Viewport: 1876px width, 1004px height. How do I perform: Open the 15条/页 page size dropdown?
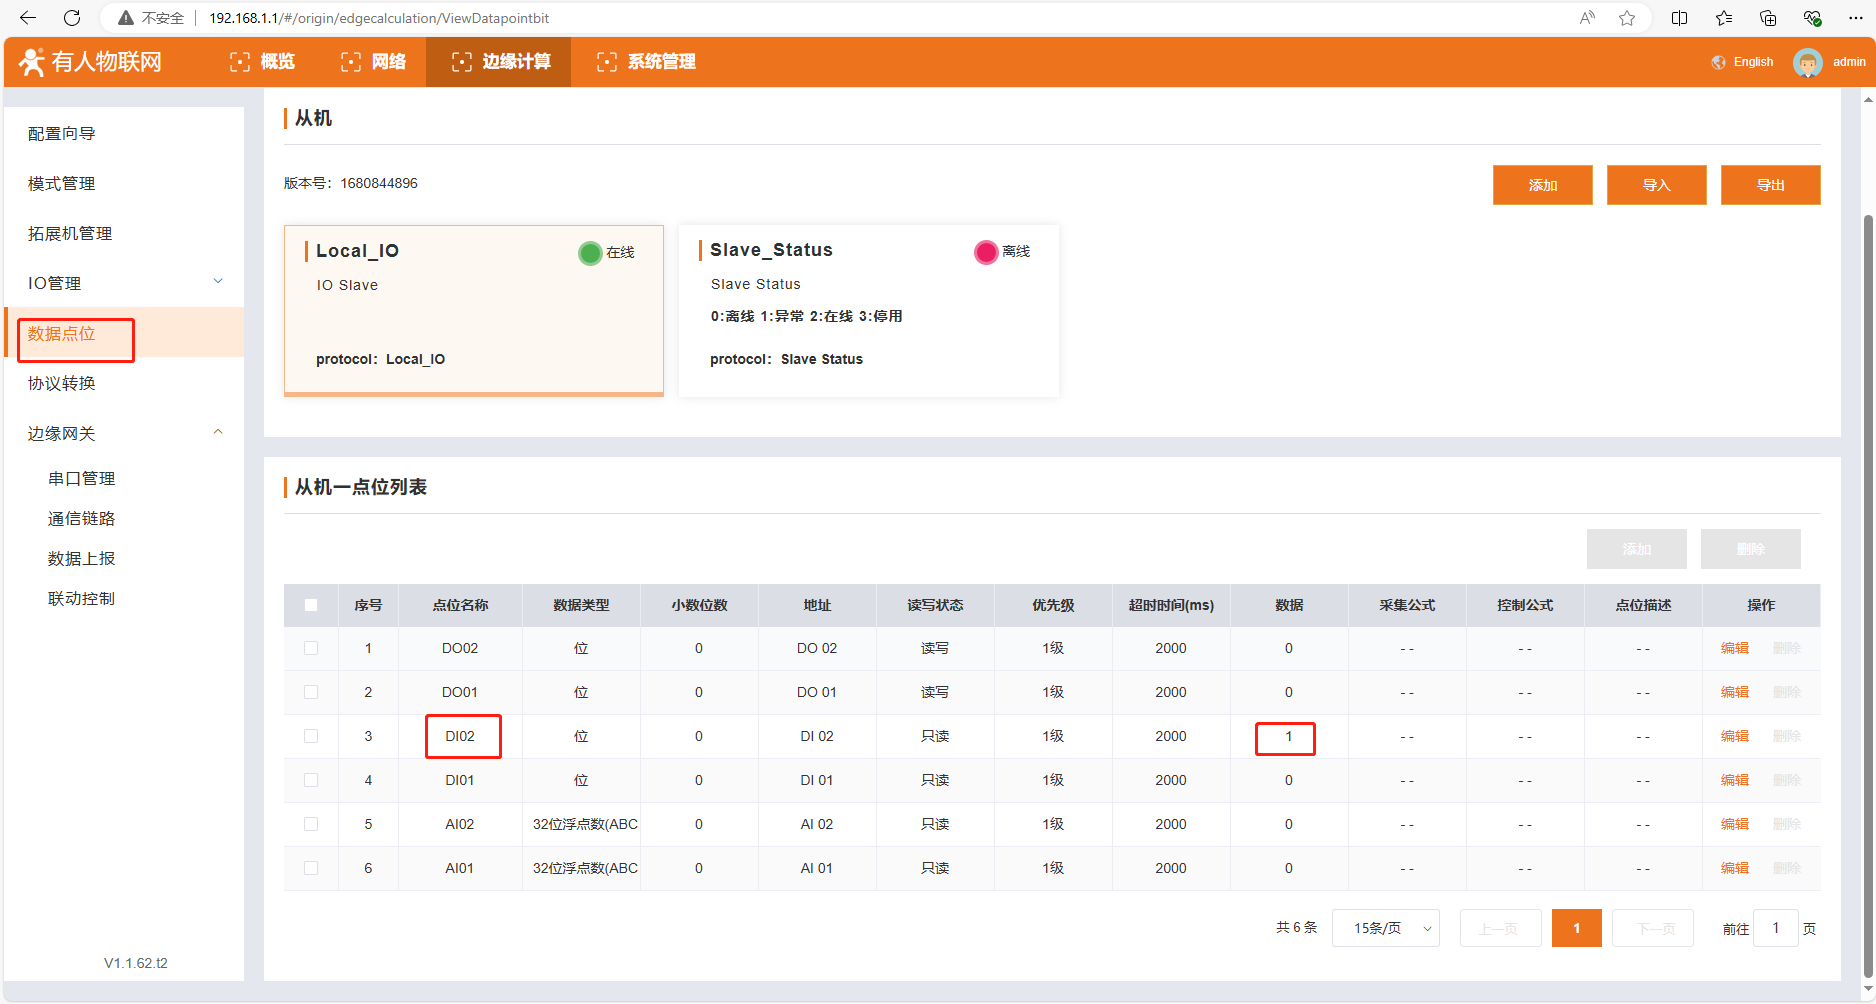point(1385,928)
